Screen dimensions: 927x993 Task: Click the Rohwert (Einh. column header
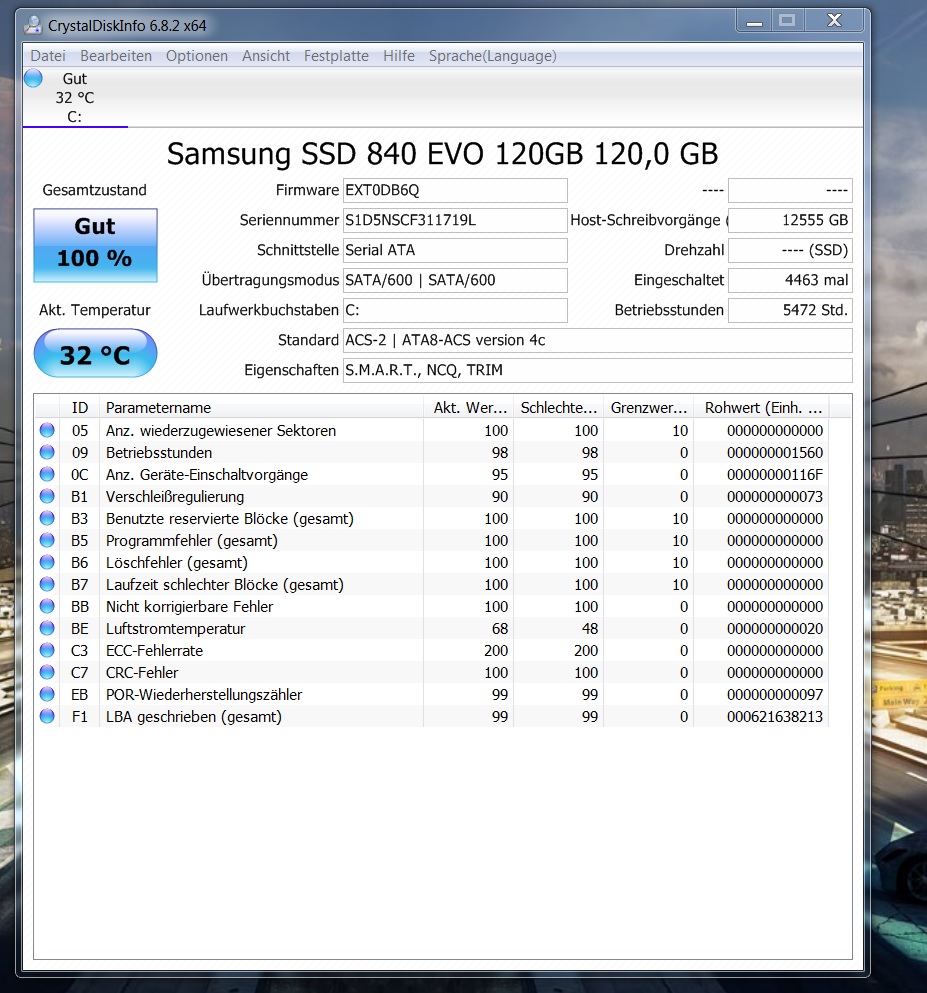point(762,408)
